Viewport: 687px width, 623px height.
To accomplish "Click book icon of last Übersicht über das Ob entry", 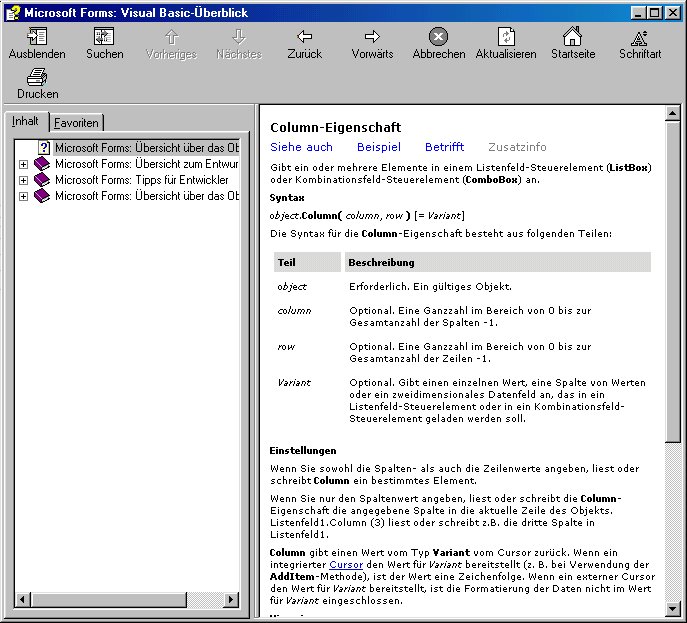I will click(42, 196).
